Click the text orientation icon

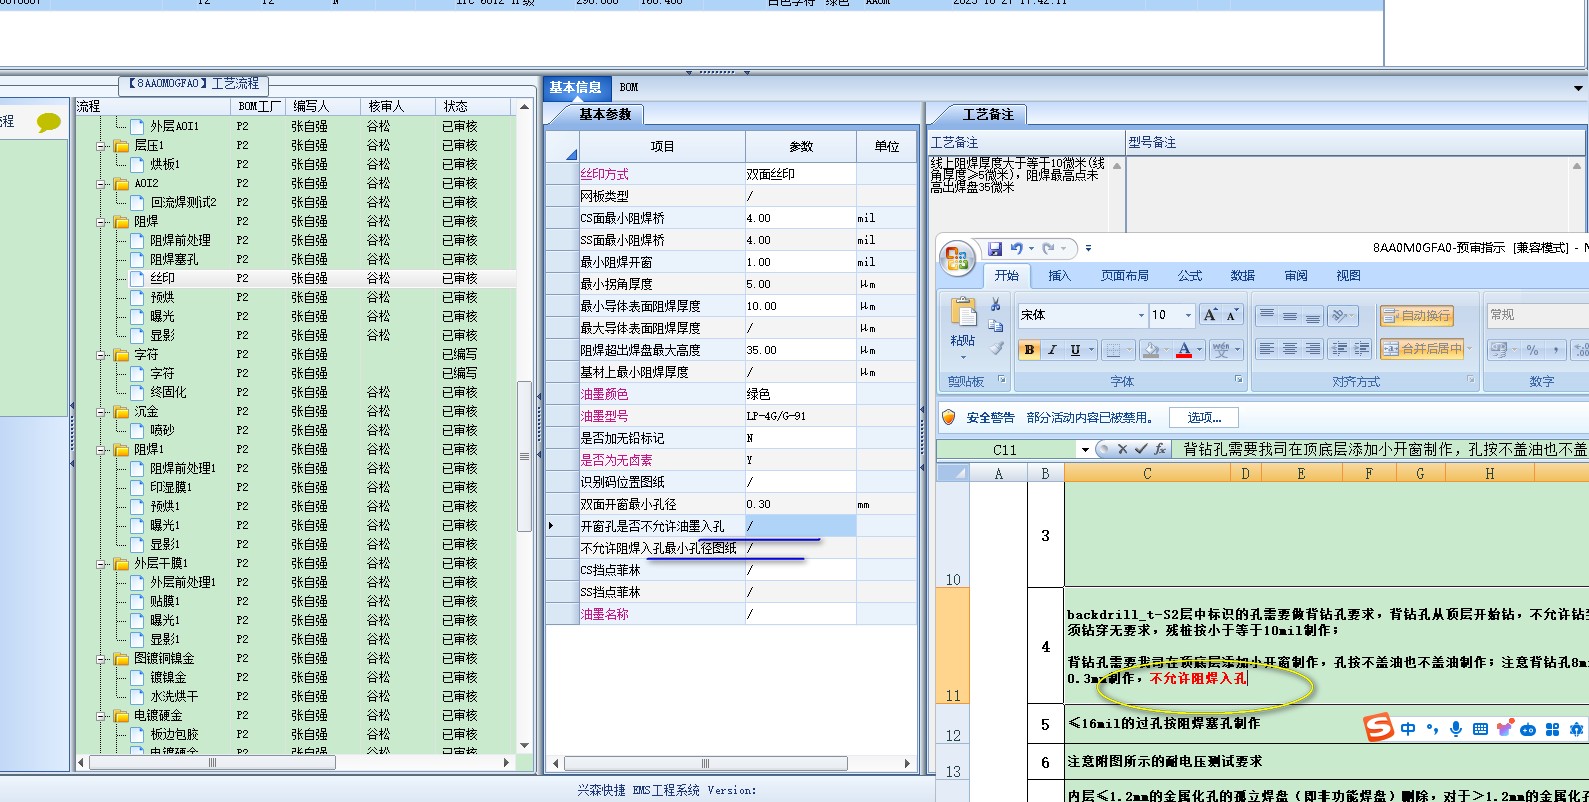pos(1341,315)
